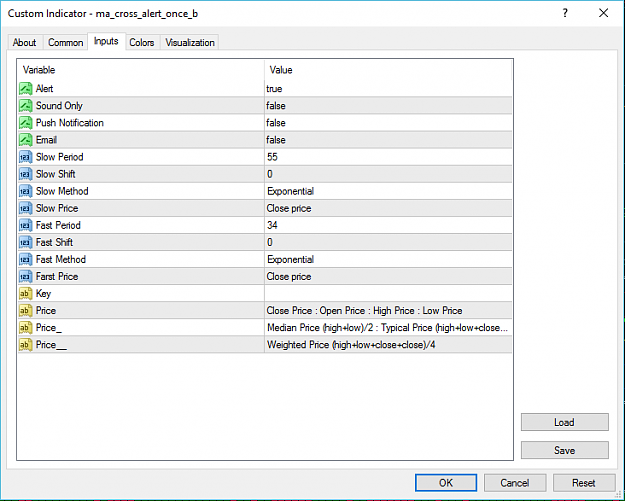This screenshot has width=625, height=501.
Task: Select the Push Notification value 'false'
Action: 388,123
